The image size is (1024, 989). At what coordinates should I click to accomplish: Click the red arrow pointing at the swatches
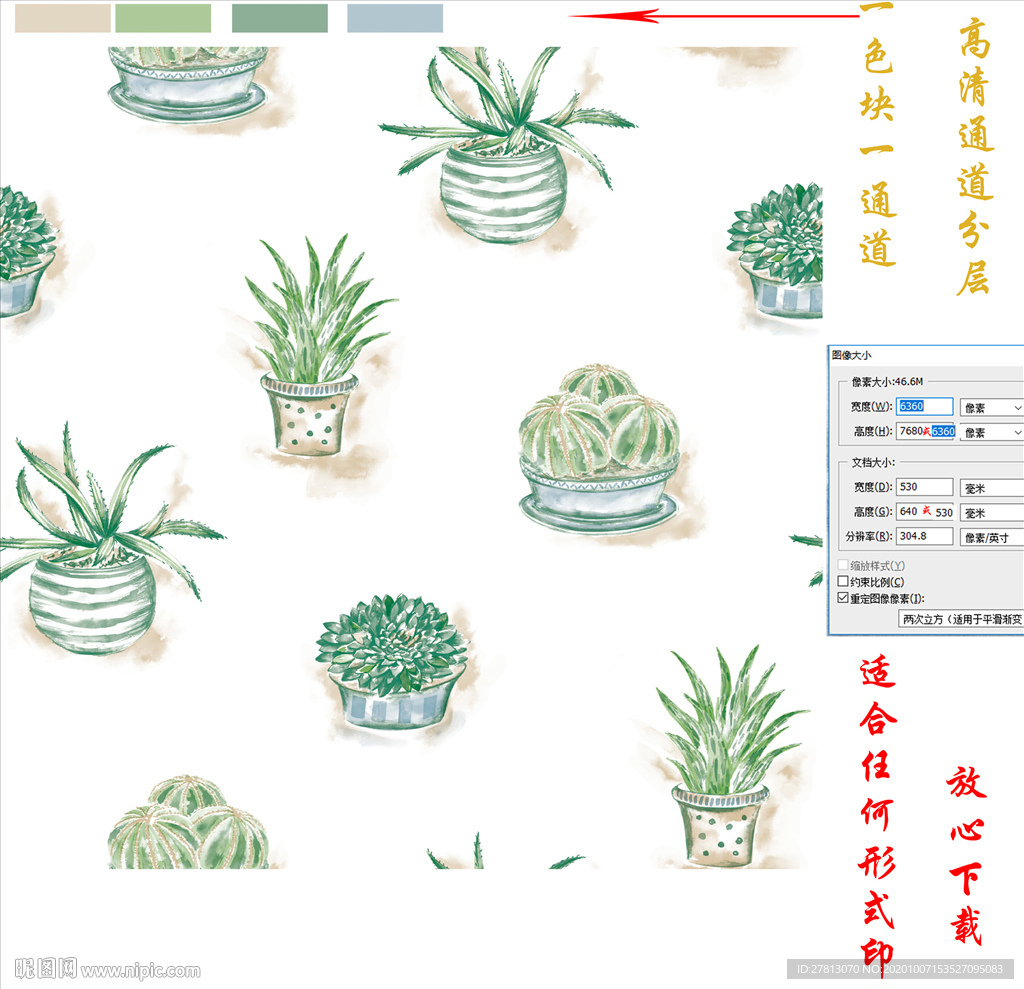[x=712, y=16]
